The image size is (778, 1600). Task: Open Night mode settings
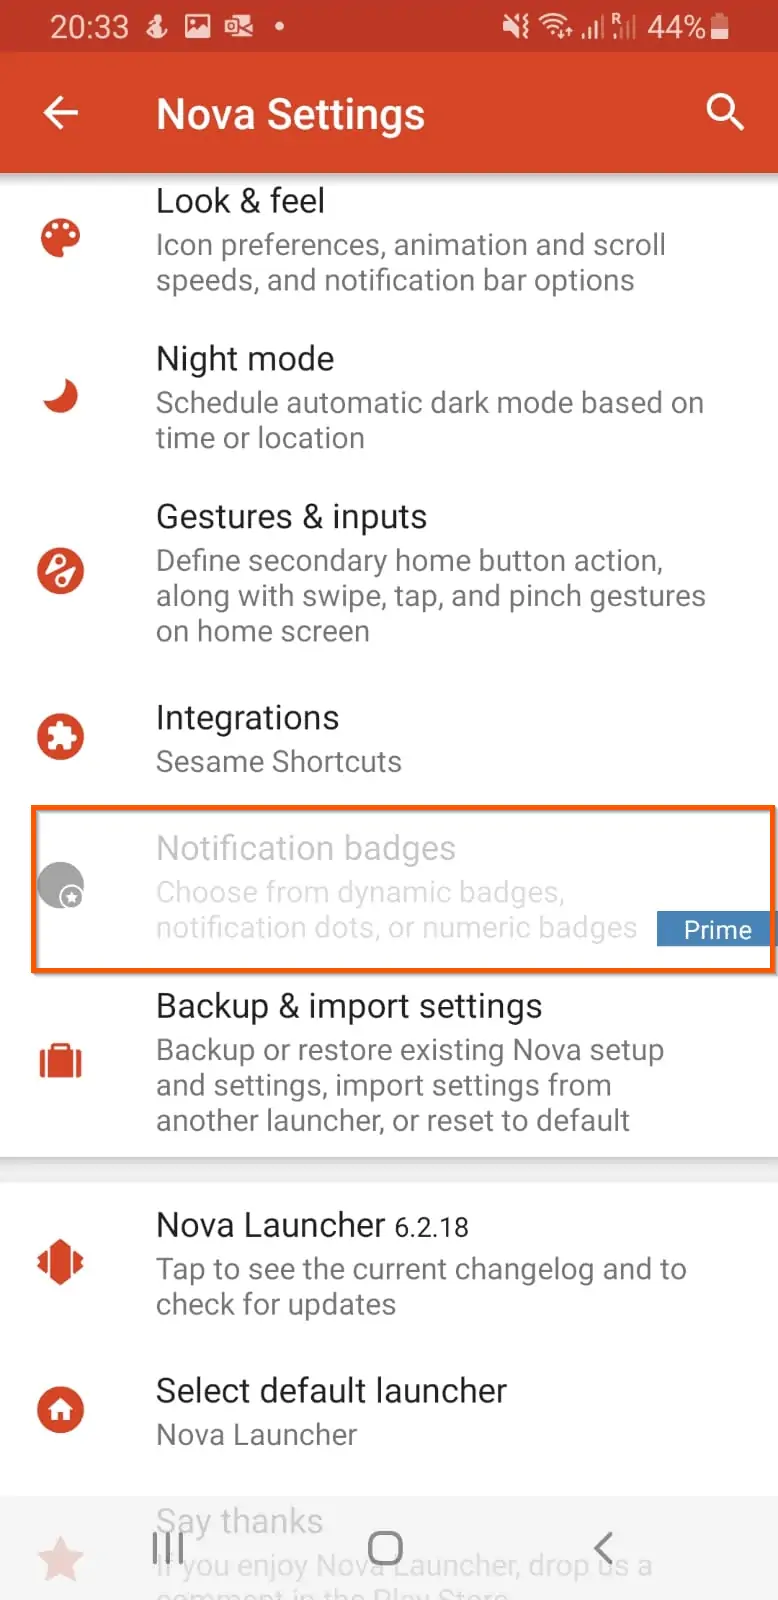tap(389, 397)
